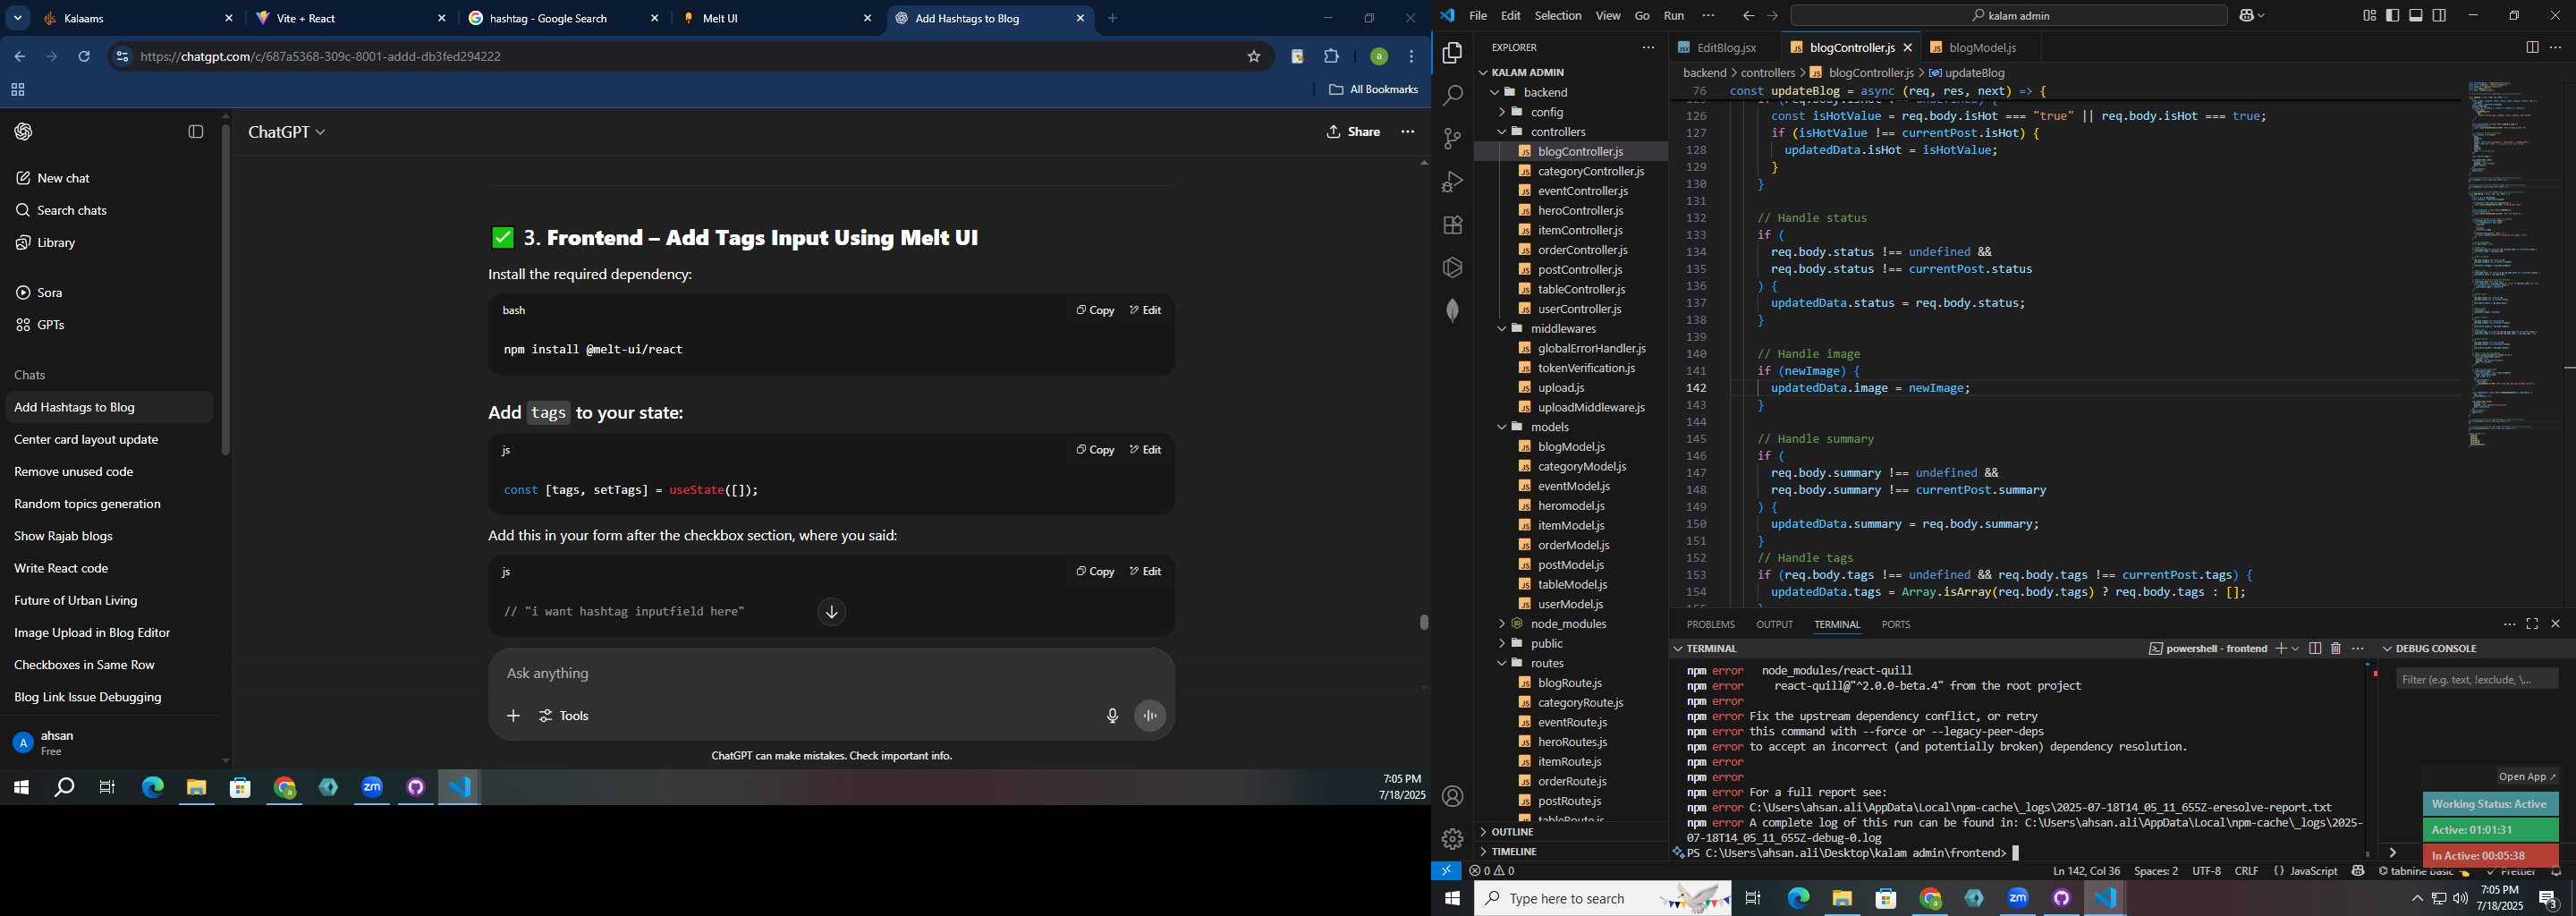Open Source Control view in VS Code
The width and height of the screenshot is (2576, 916).
[x=1452, y=139]
